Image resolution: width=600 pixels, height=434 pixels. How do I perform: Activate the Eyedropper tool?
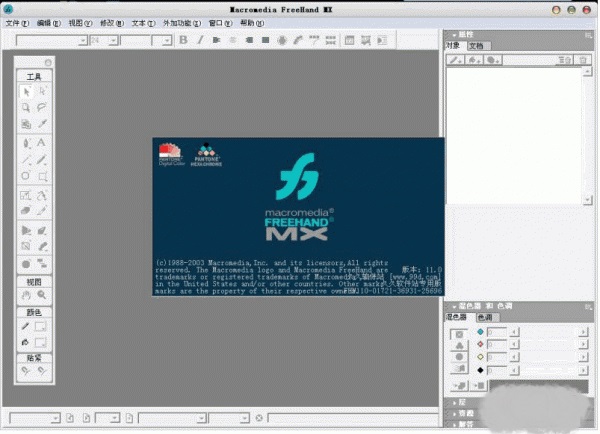tap(42, 124)
